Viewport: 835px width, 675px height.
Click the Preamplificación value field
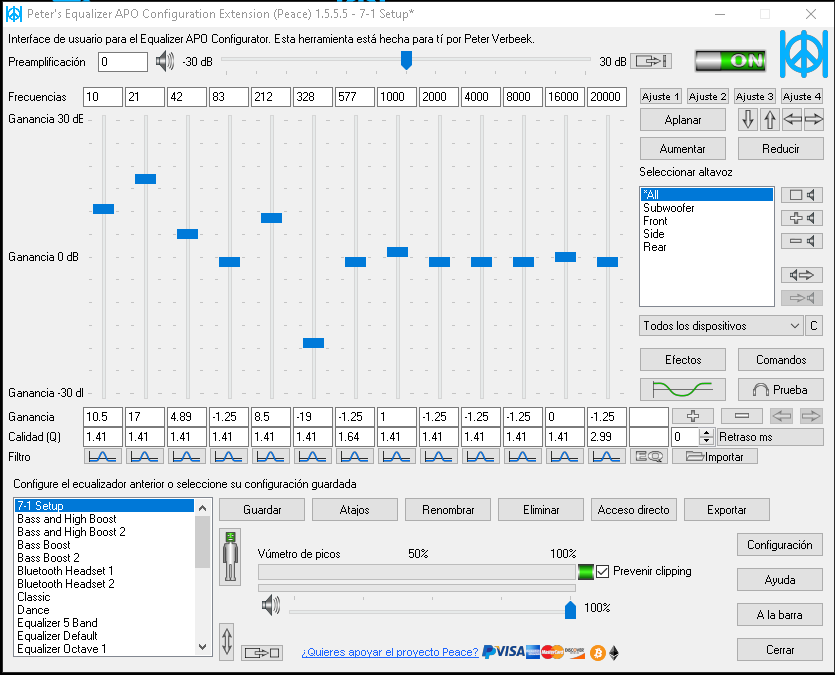tap(123, 62)
